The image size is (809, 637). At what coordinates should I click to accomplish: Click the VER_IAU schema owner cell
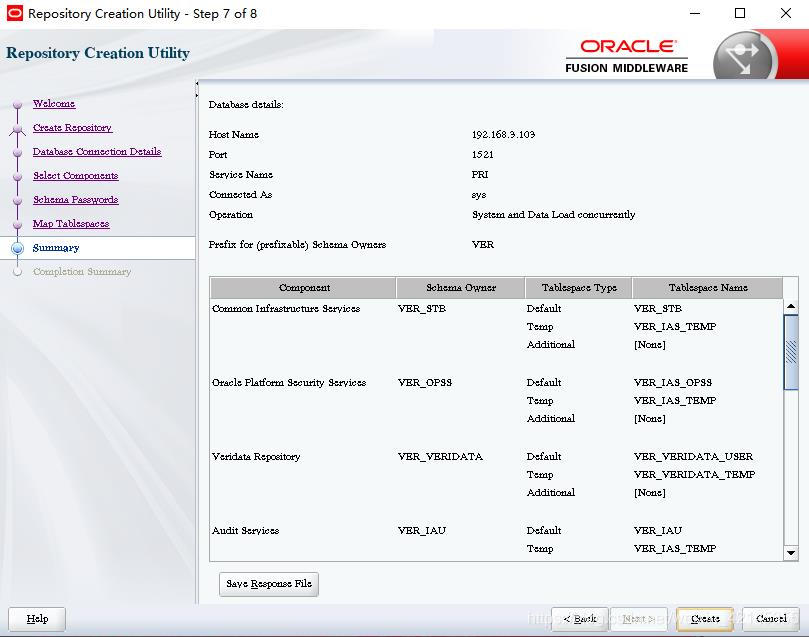pyautogui.click(x=422, y=531)
